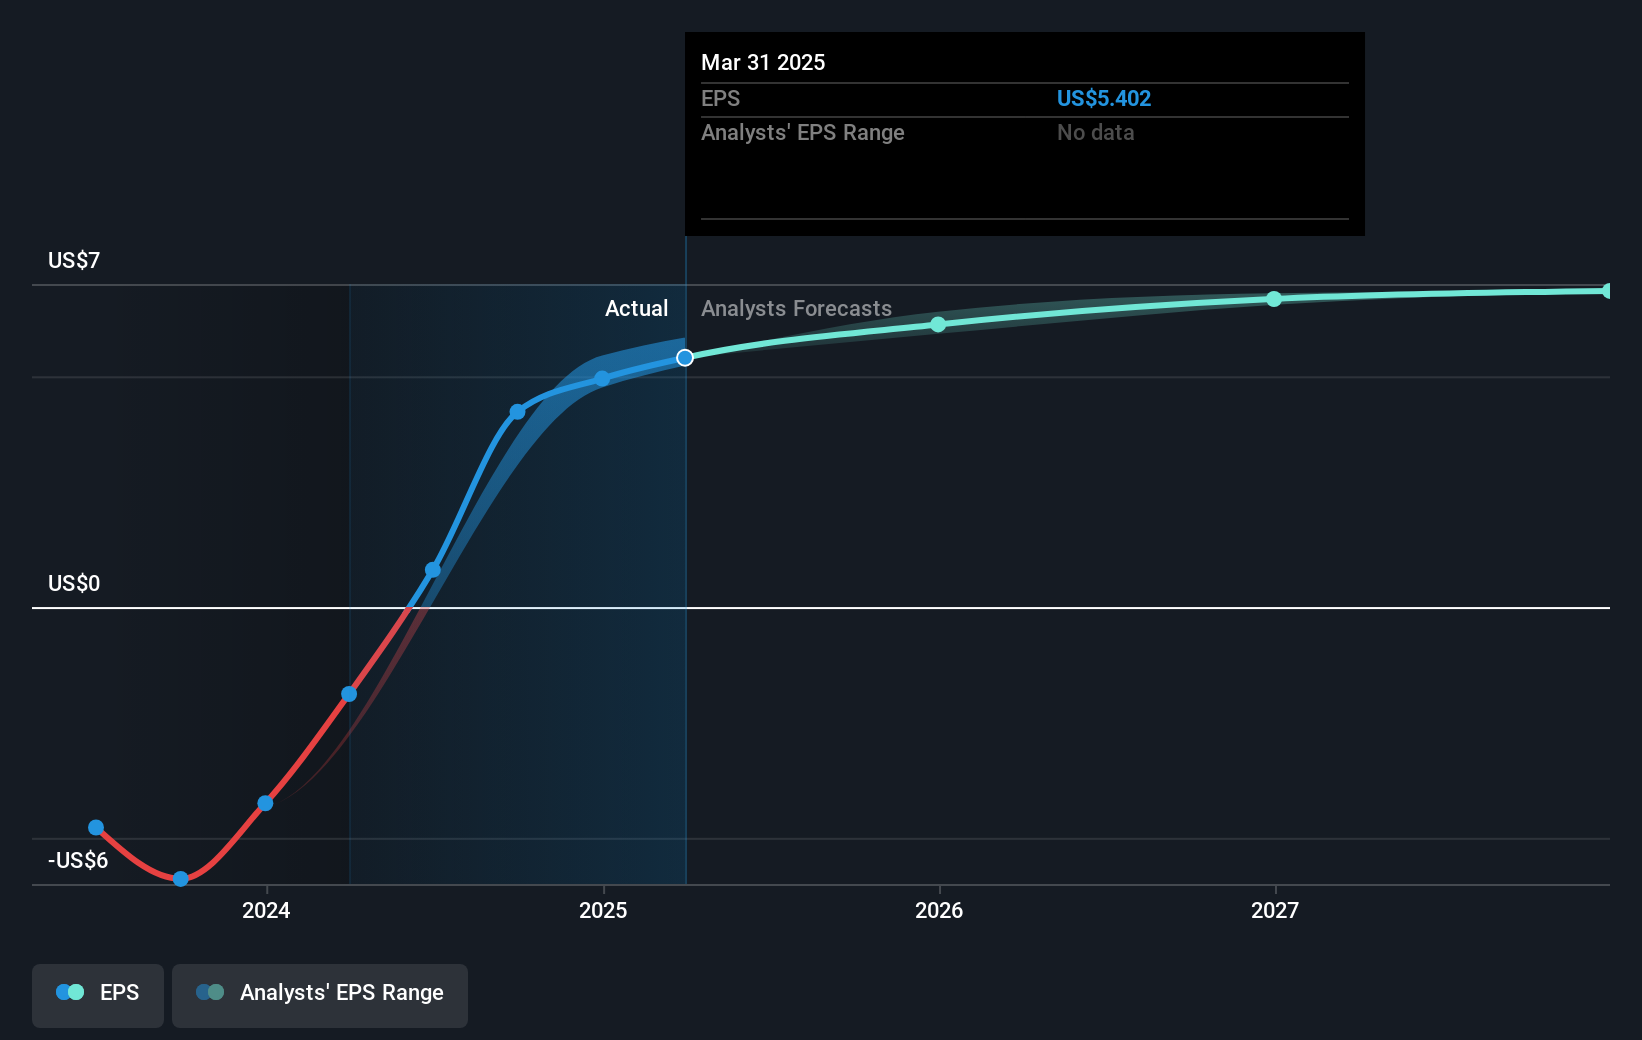Screen dimensions: 1642x1040
Task: Click the EPS point at shaded region's left edge
Action: 349,694
